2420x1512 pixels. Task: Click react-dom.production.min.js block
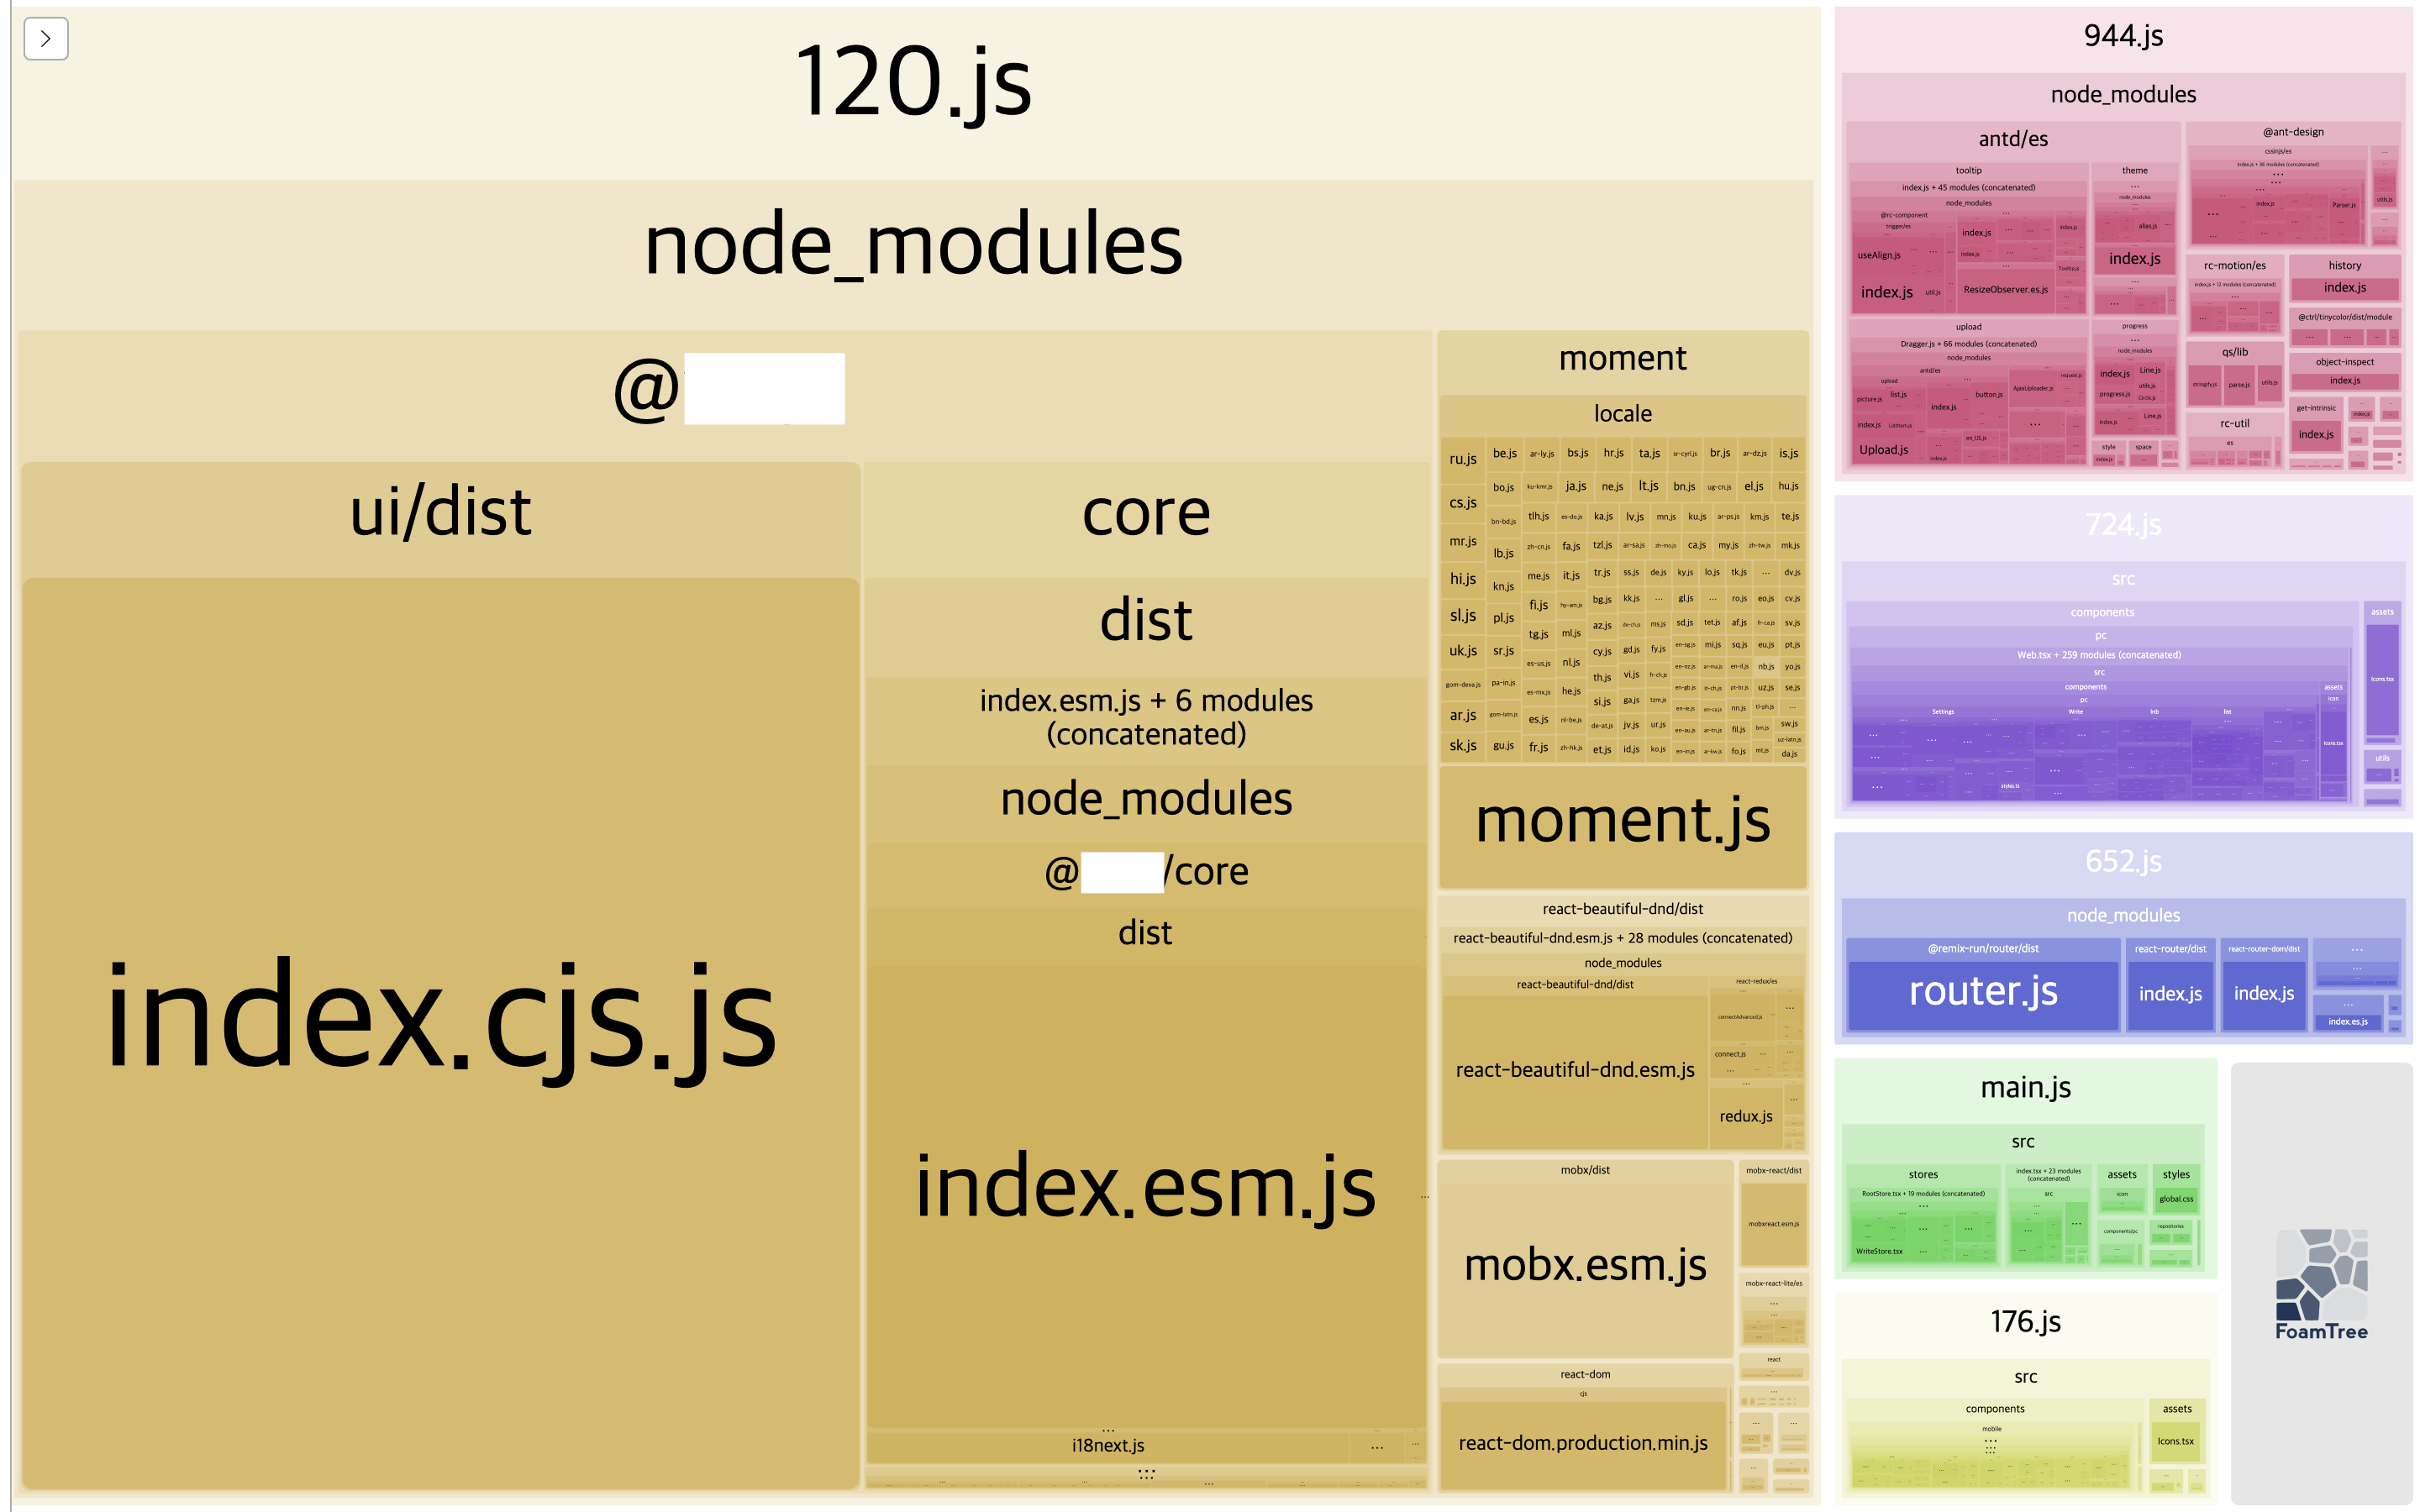tap(1583, 1444)
